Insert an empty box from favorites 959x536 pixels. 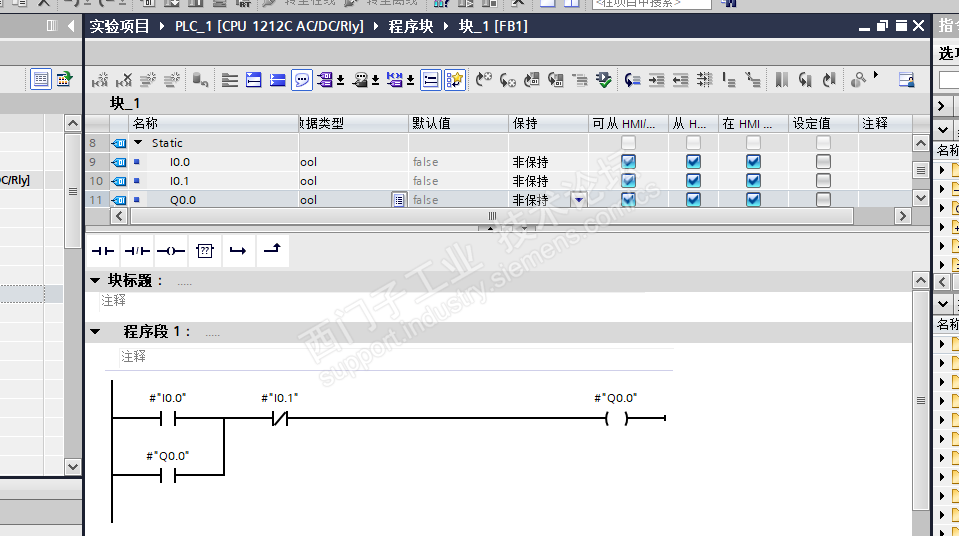205,251
